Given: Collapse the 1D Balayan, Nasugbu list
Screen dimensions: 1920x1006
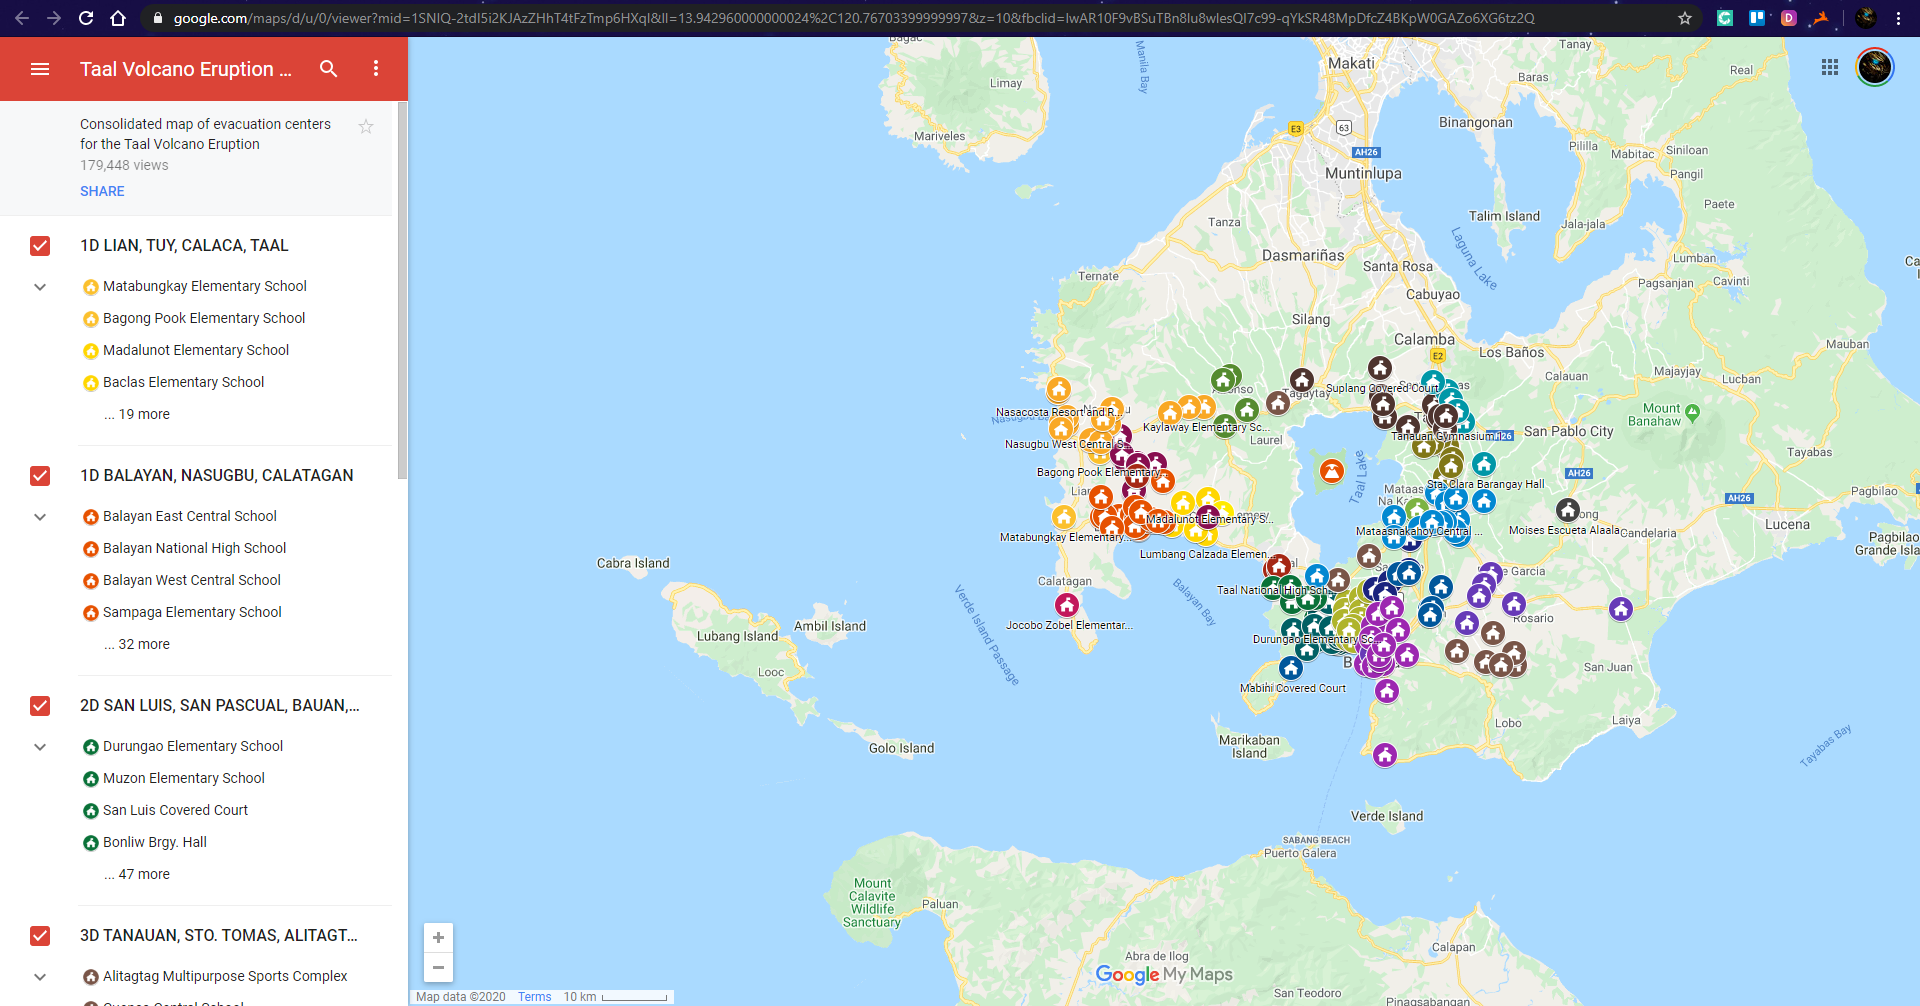Looking at the screenshot, I should point(40,517).
